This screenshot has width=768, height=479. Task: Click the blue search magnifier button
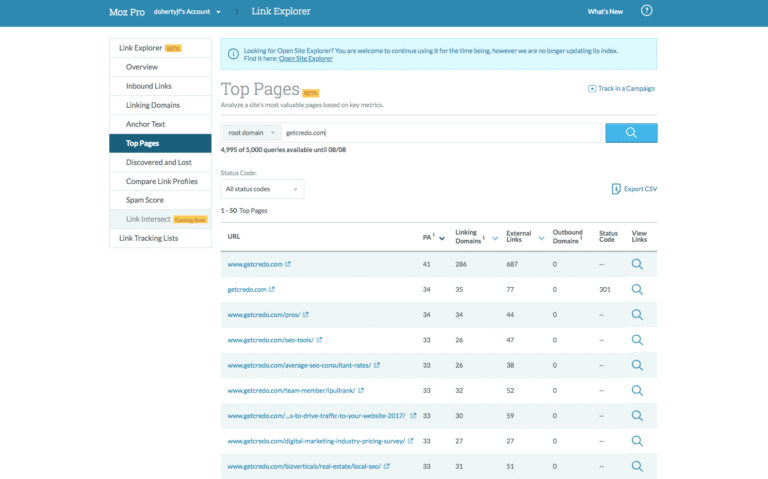pyautogui.click(x=631, y=133)
